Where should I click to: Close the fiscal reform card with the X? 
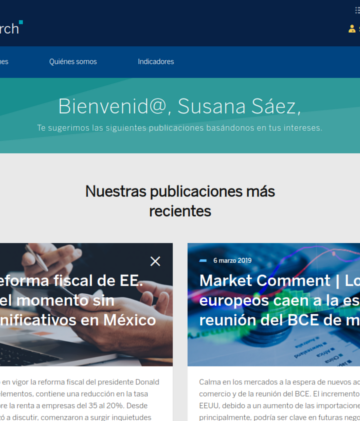pos(155,261)
